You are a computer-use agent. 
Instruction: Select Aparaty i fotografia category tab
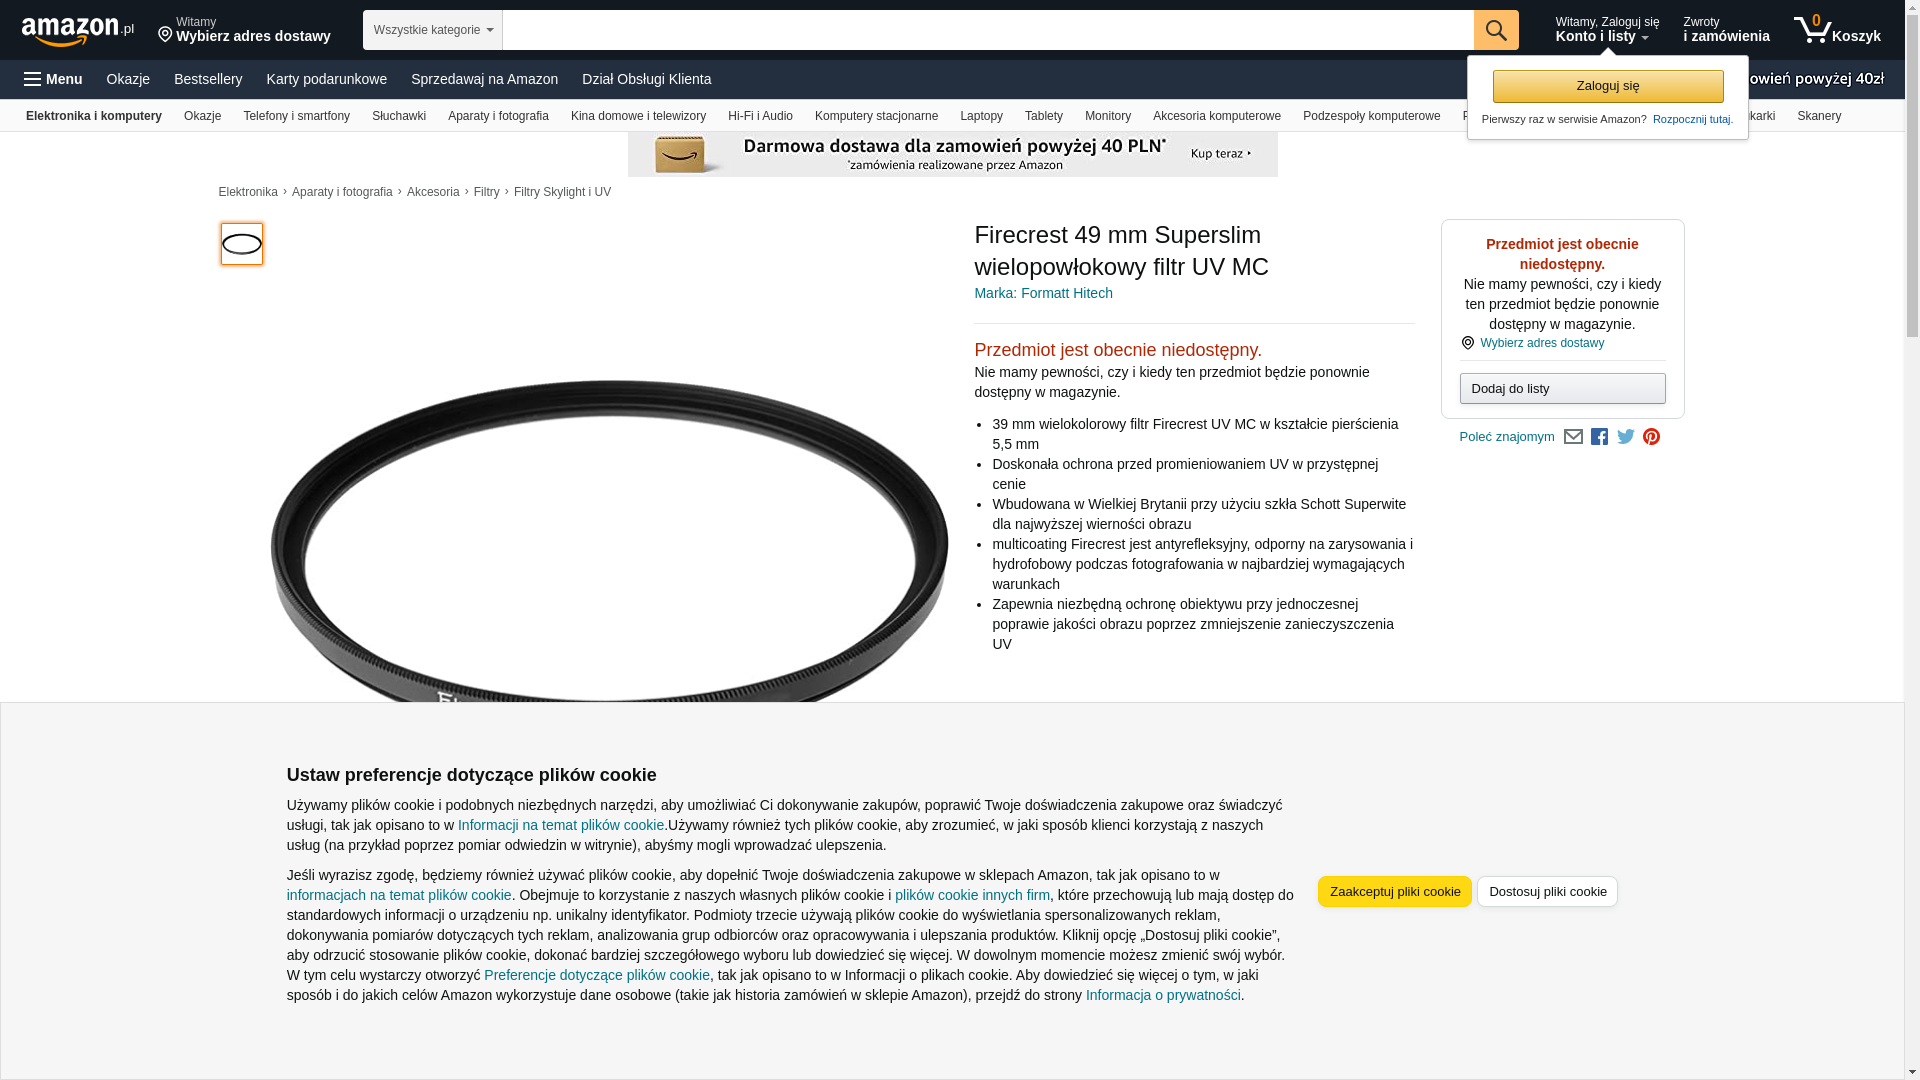tap(498, 116)
